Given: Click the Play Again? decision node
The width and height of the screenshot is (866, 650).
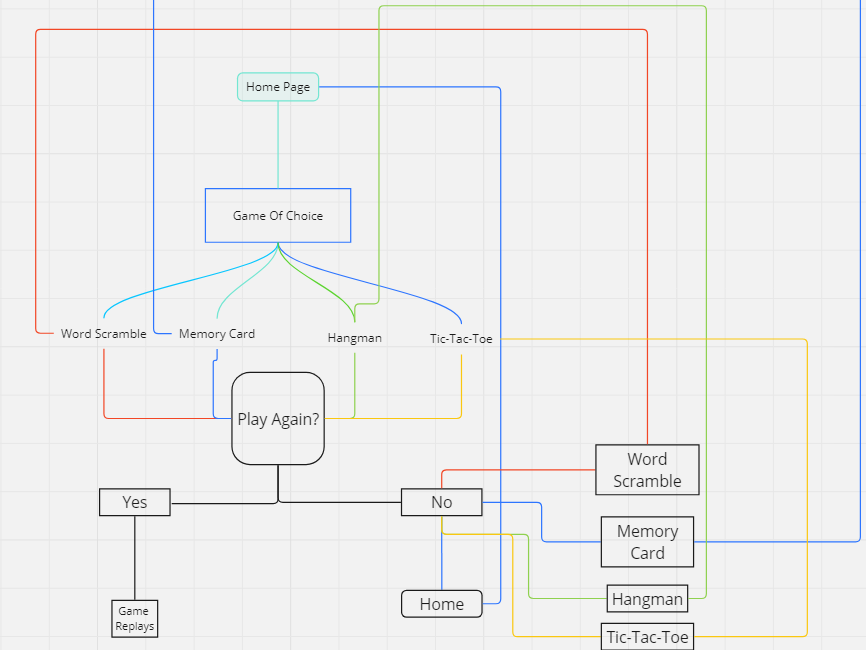Looking at the screenshot, I should (278, 418).
